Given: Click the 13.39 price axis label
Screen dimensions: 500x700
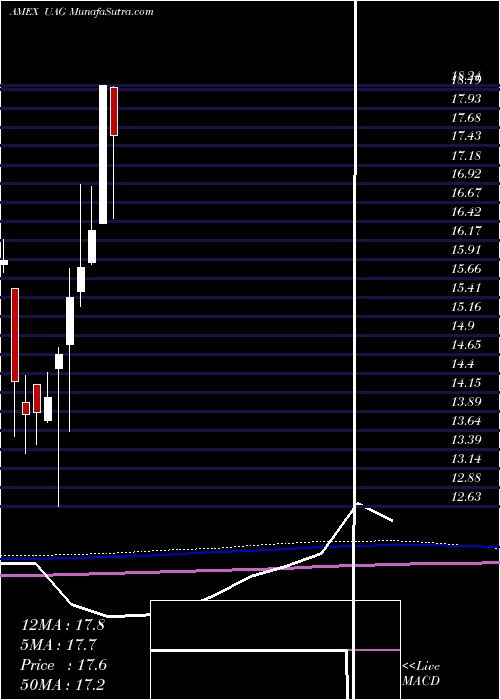Looking at the screenshot, I should pos(466,440).
